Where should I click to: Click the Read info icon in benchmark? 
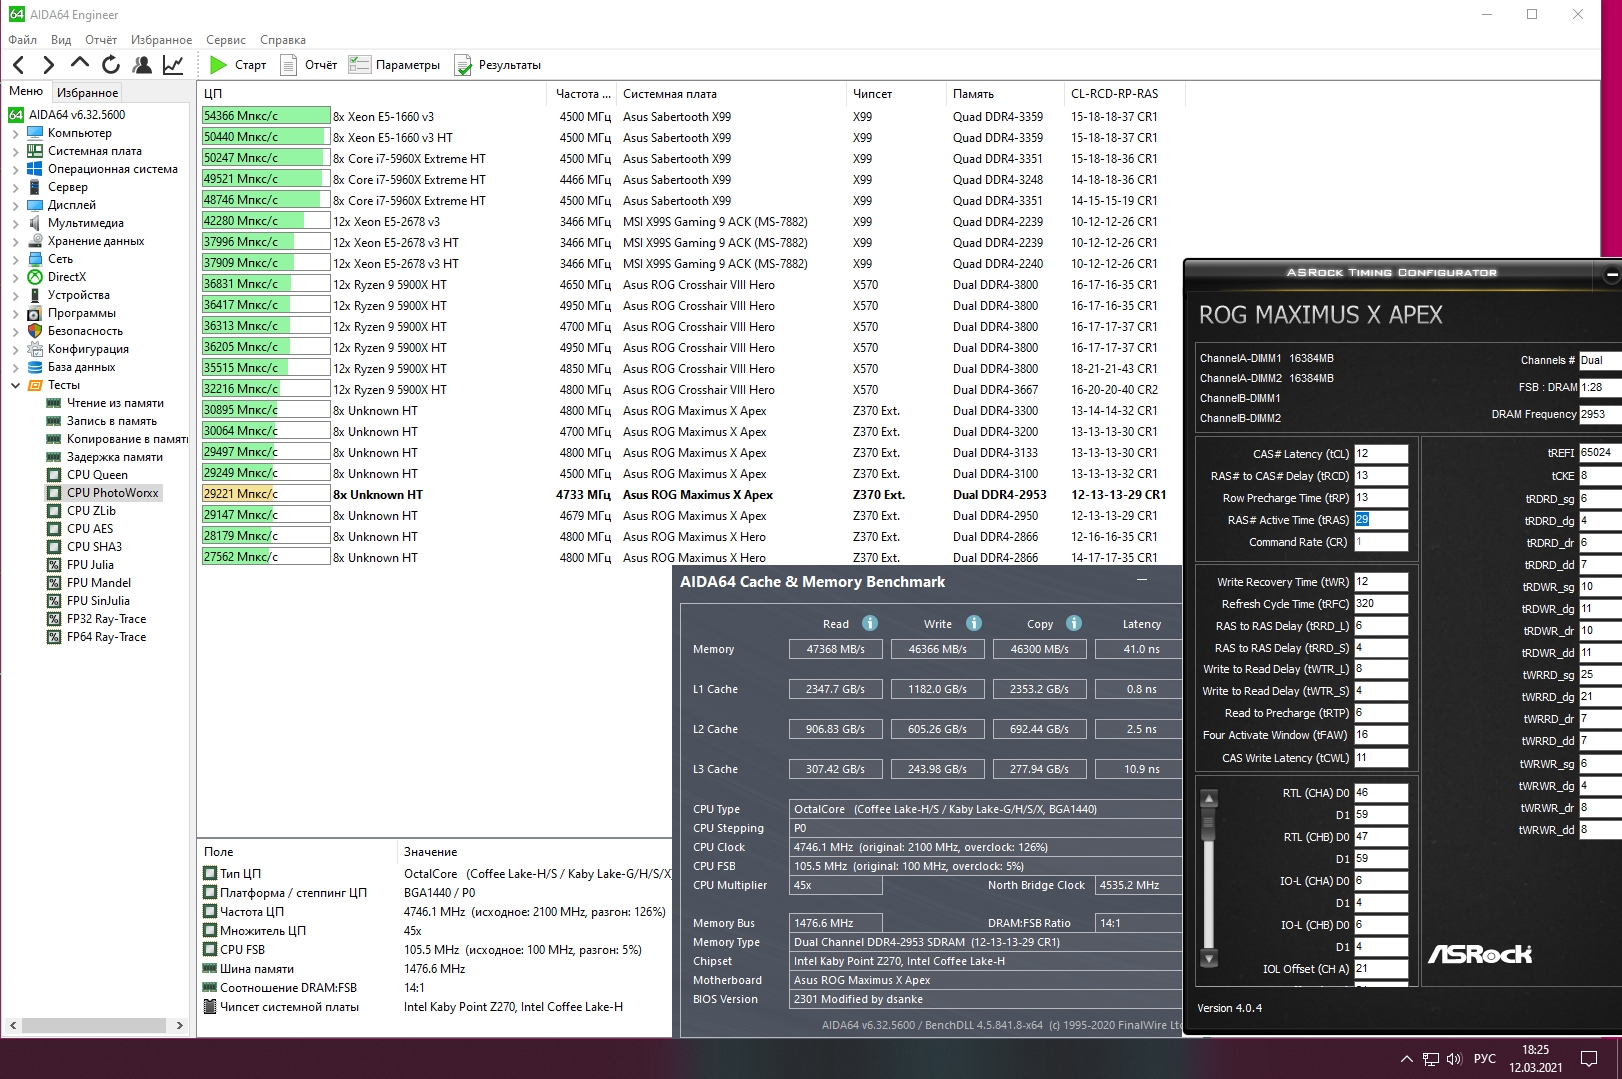(870, 623)
